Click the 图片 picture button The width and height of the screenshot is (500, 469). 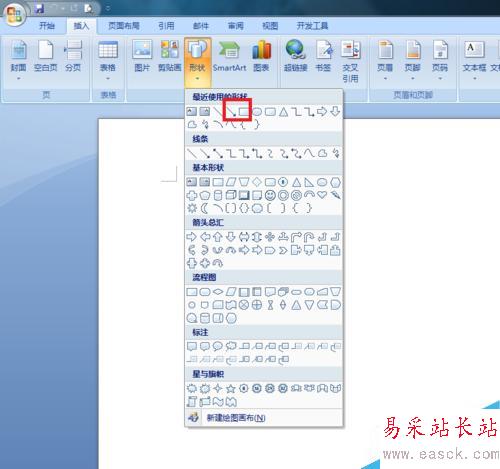[142, 56]
